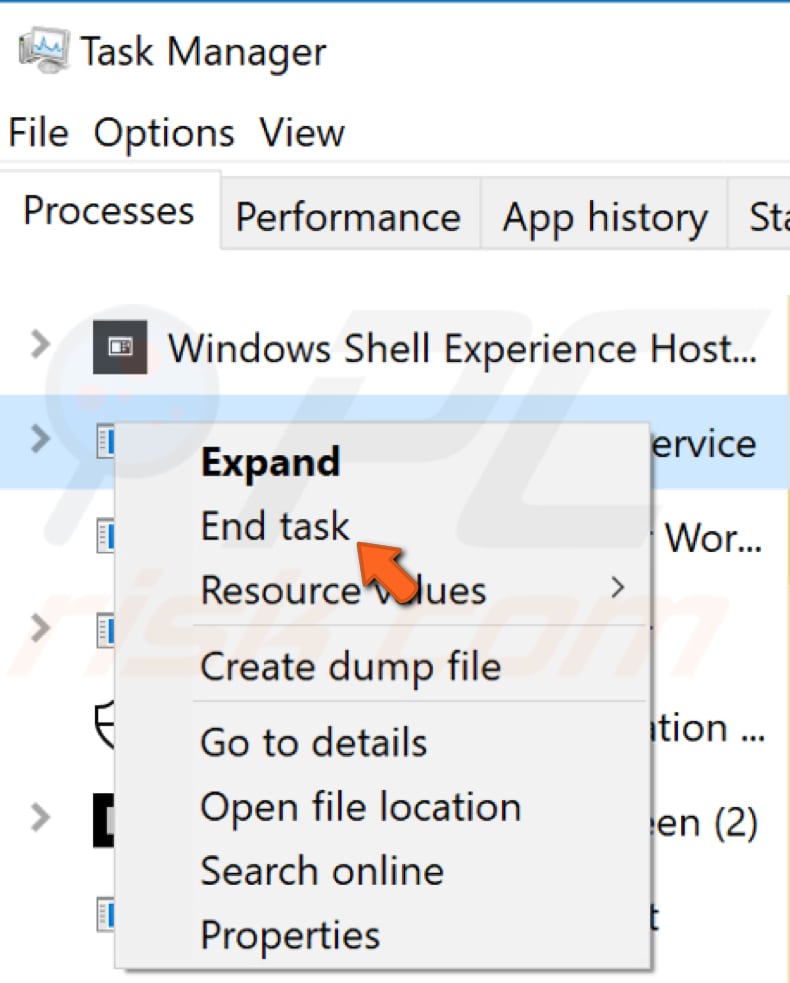This screenshot has height=983, width=790.
Task: Open the File menu
Action: coord(38,133)
